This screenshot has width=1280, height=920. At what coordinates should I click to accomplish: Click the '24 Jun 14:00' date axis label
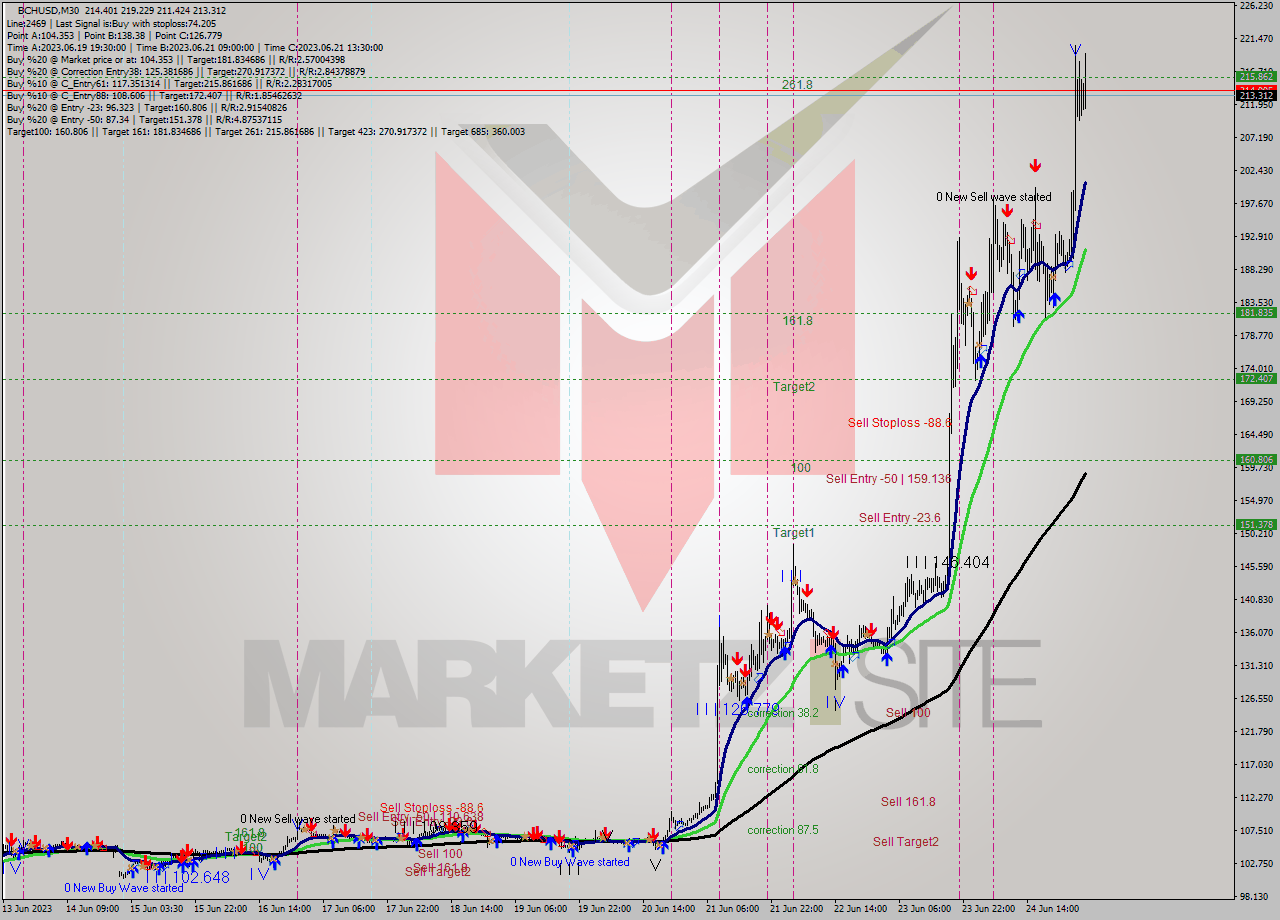[1052, 909]
